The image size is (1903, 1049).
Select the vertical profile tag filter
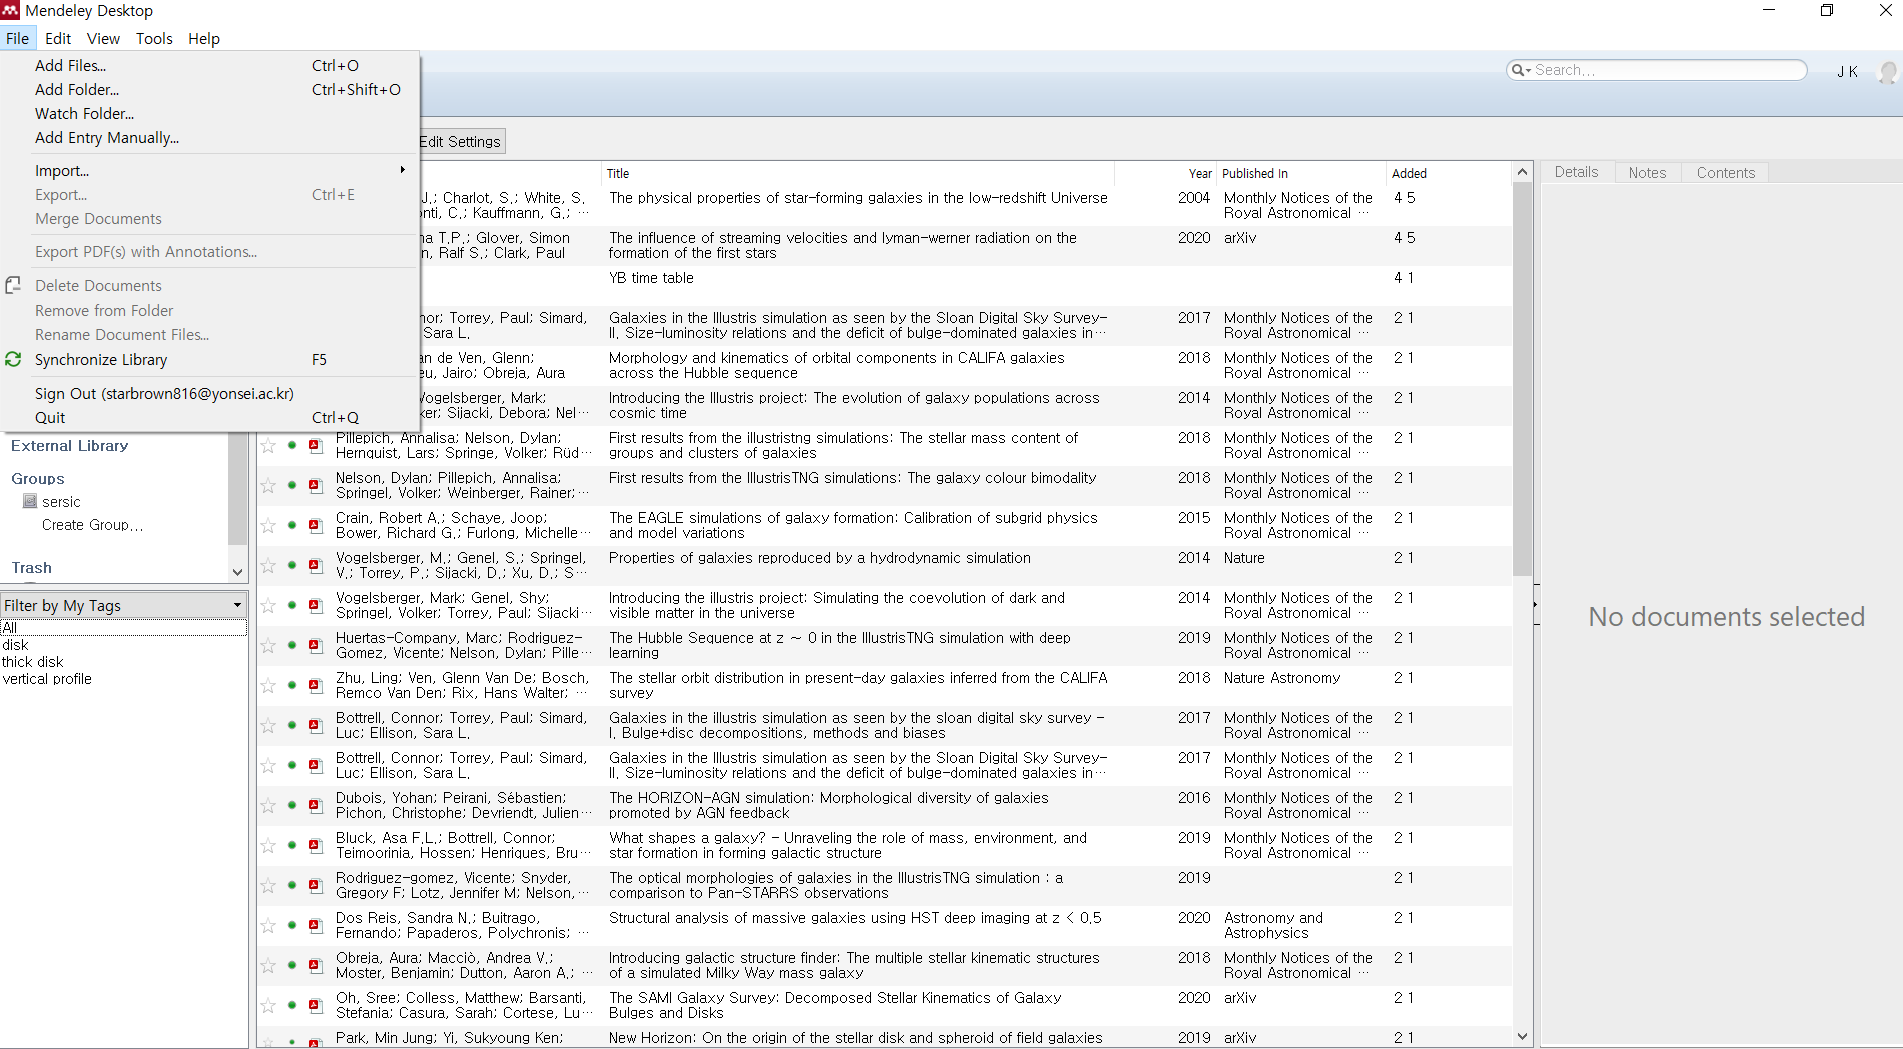(x=47, y=678)
